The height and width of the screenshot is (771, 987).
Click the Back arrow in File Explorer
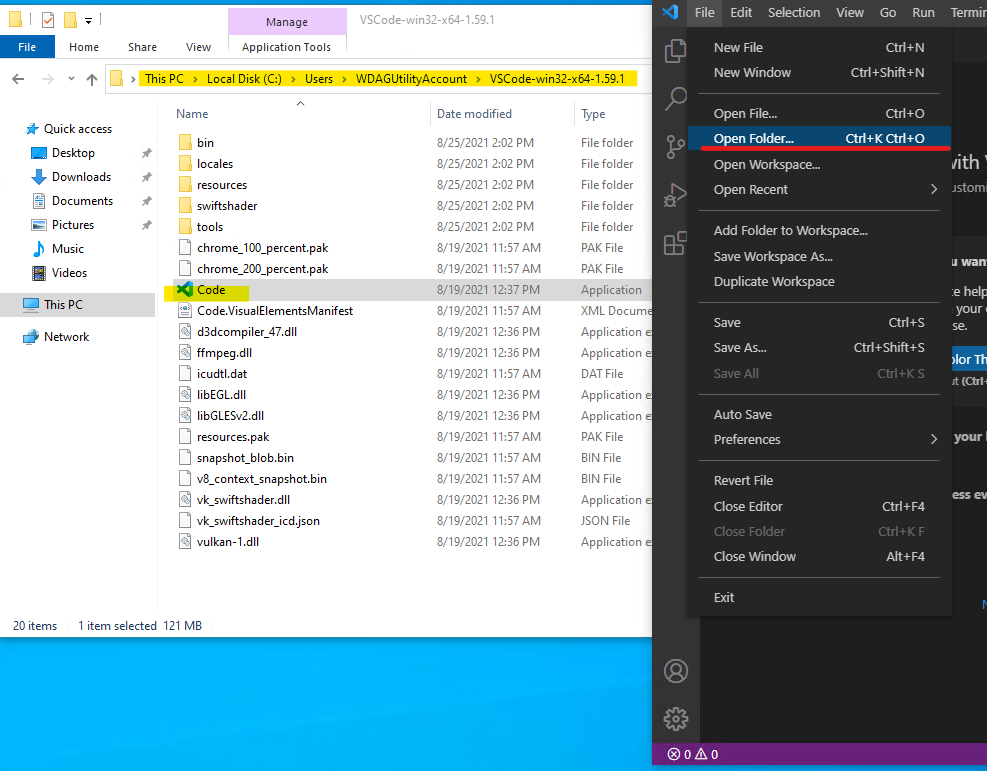[x=18, y=79]
